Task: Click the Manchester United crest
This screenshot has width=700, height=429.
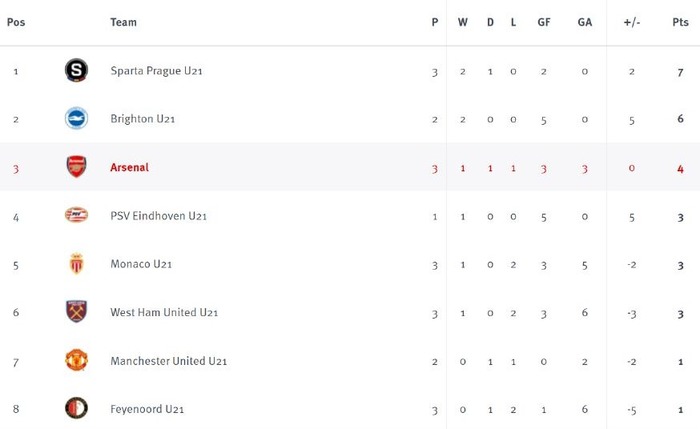Action: (76, 360)
